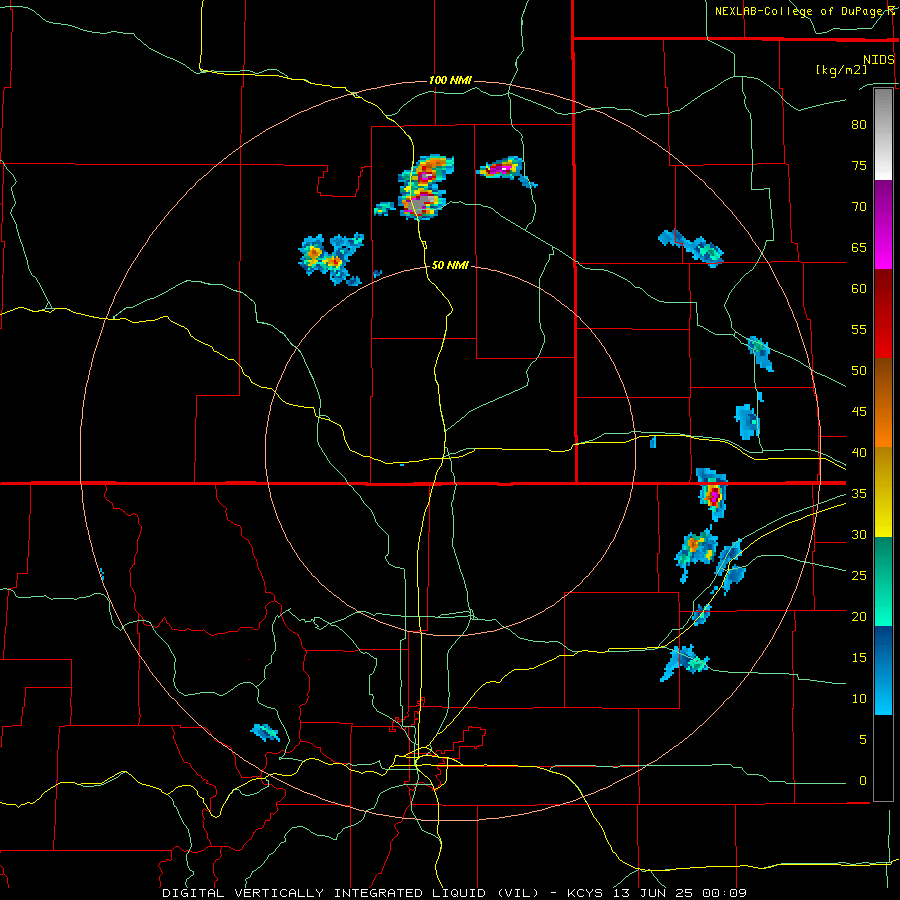900x900 pixels.
Task: Select the blue segment of the color bar
Action: [x=883, y=670]
